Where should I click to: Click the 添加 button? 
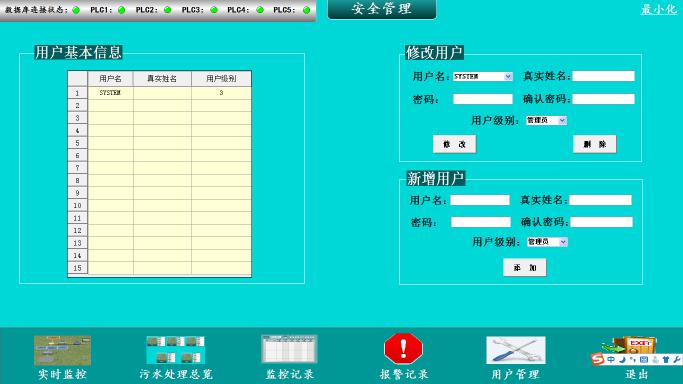tap(524, 267)
